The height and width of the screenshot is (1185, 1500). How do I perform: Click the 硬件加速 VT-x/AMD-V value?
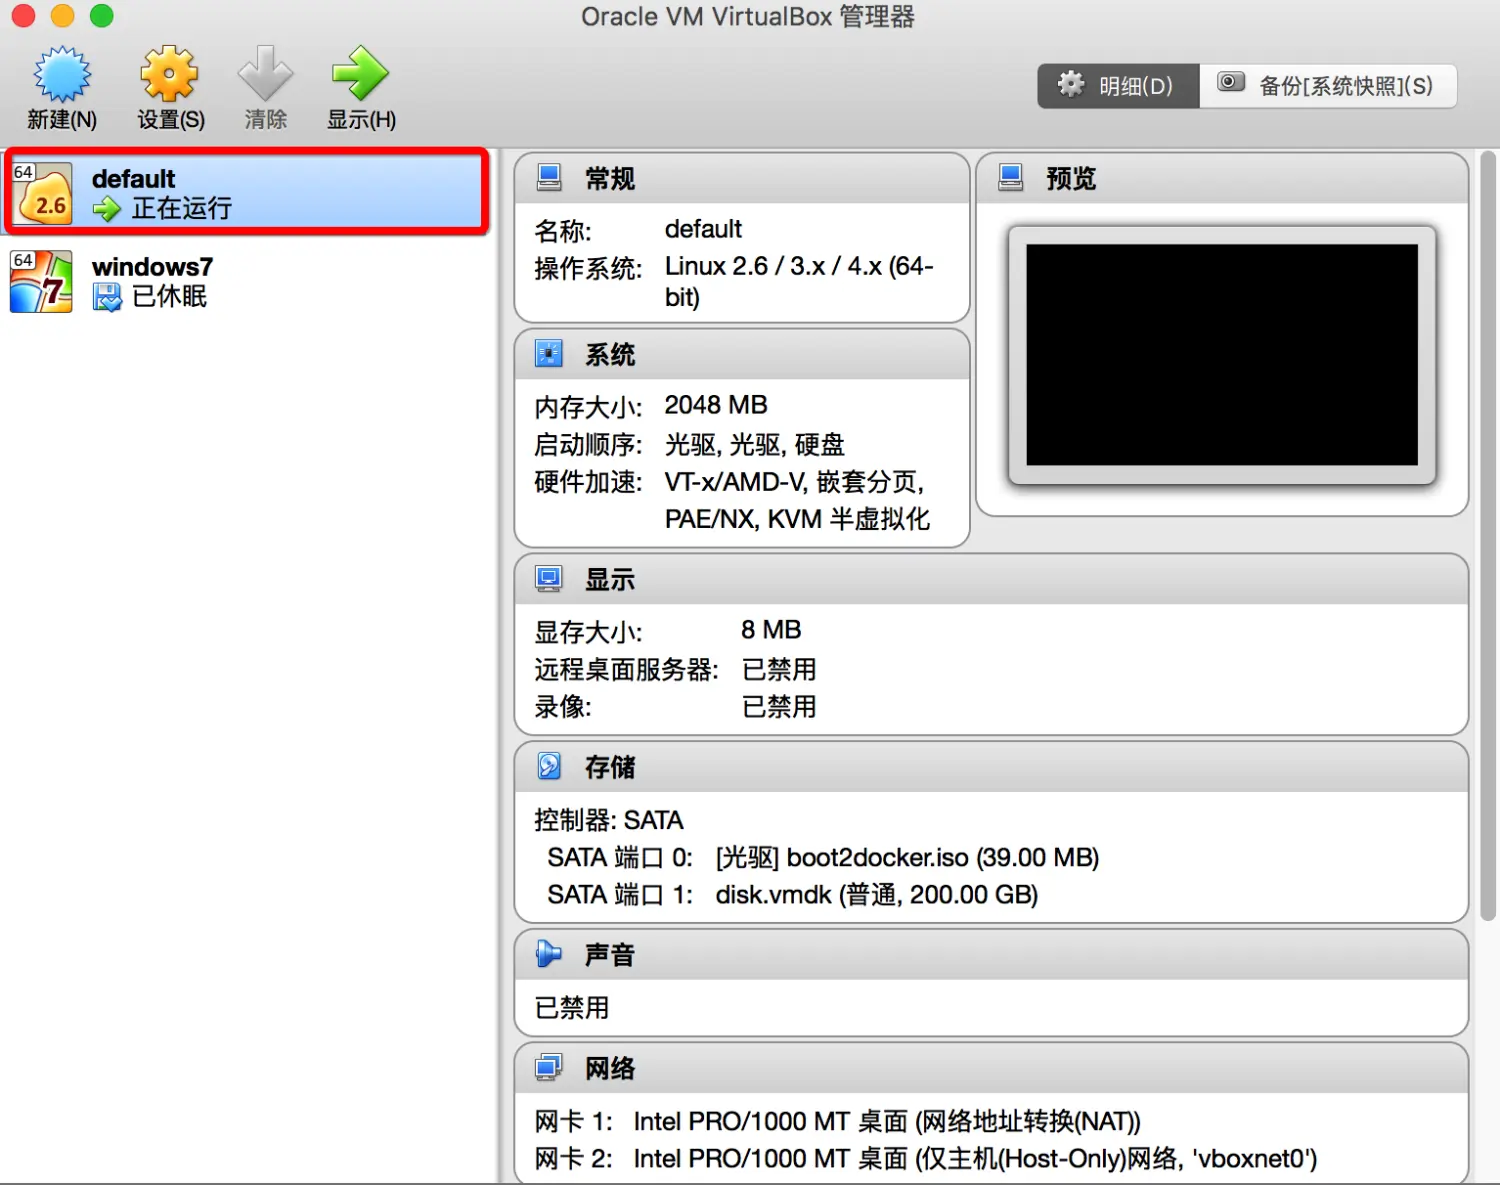click(797, 500)
